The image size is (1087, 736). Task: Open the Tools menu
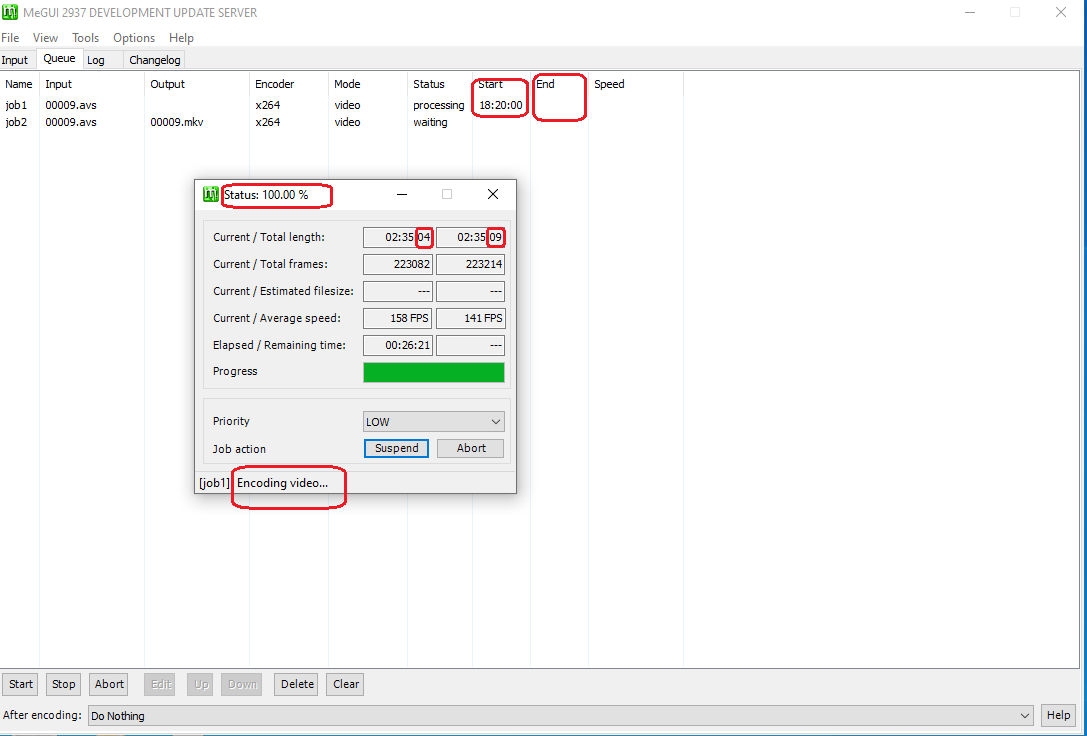click(x=85, y=38)
